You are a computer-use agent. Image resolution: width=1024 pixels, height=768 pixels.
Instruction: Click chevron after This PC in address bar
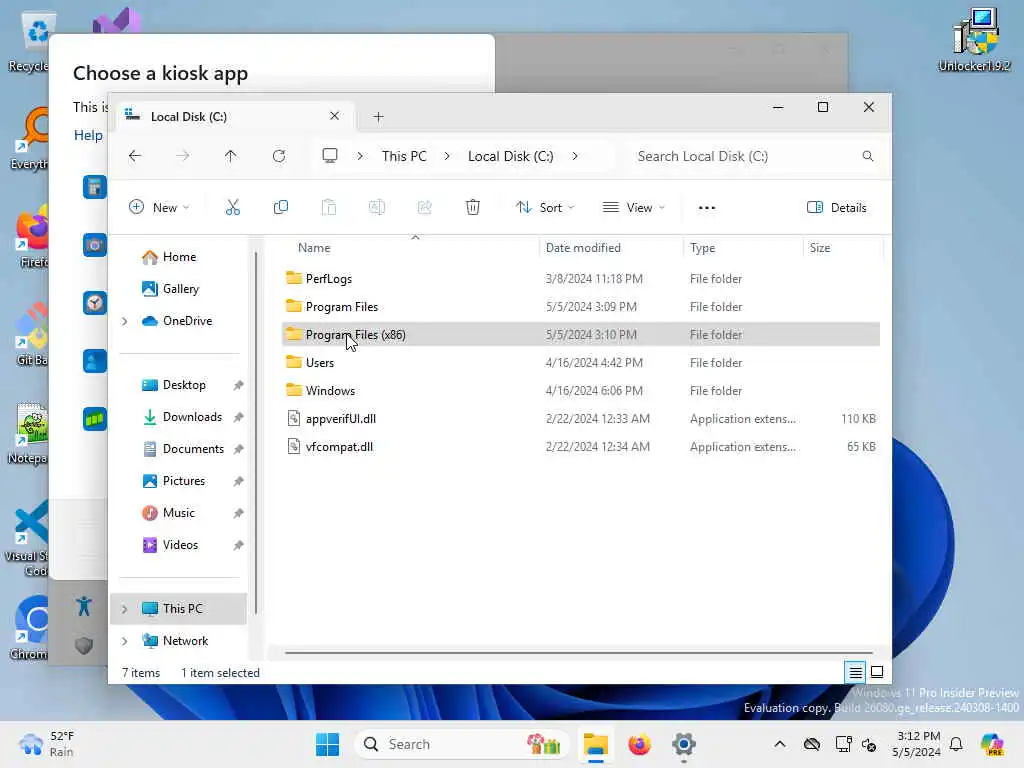point(447,156)
